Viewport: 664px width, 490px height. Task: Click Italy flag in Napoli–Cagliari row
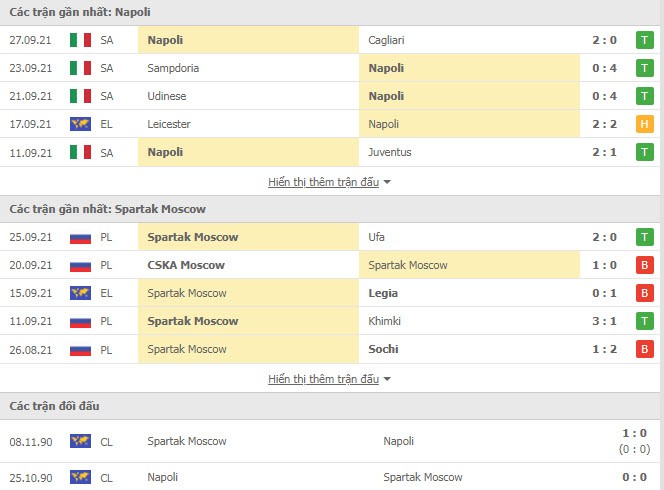80,40
